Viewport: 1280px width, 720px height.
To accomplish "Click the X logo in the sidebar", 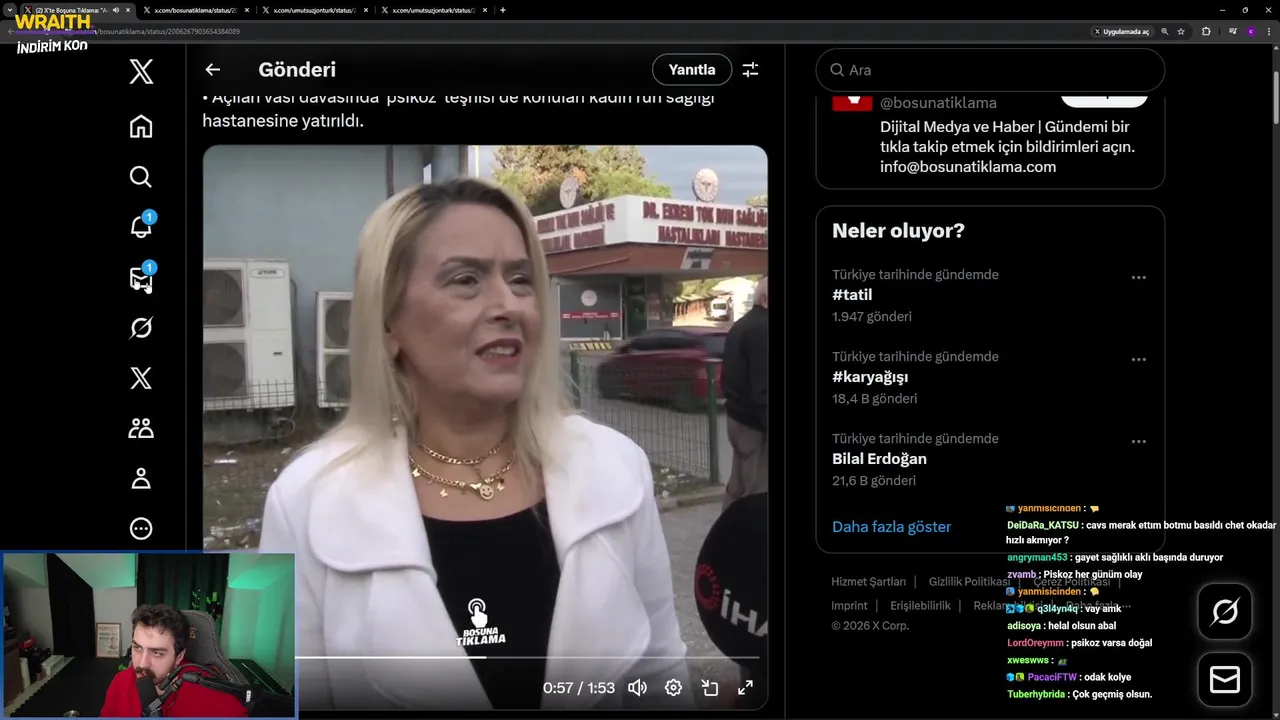I will coord(141,71).
